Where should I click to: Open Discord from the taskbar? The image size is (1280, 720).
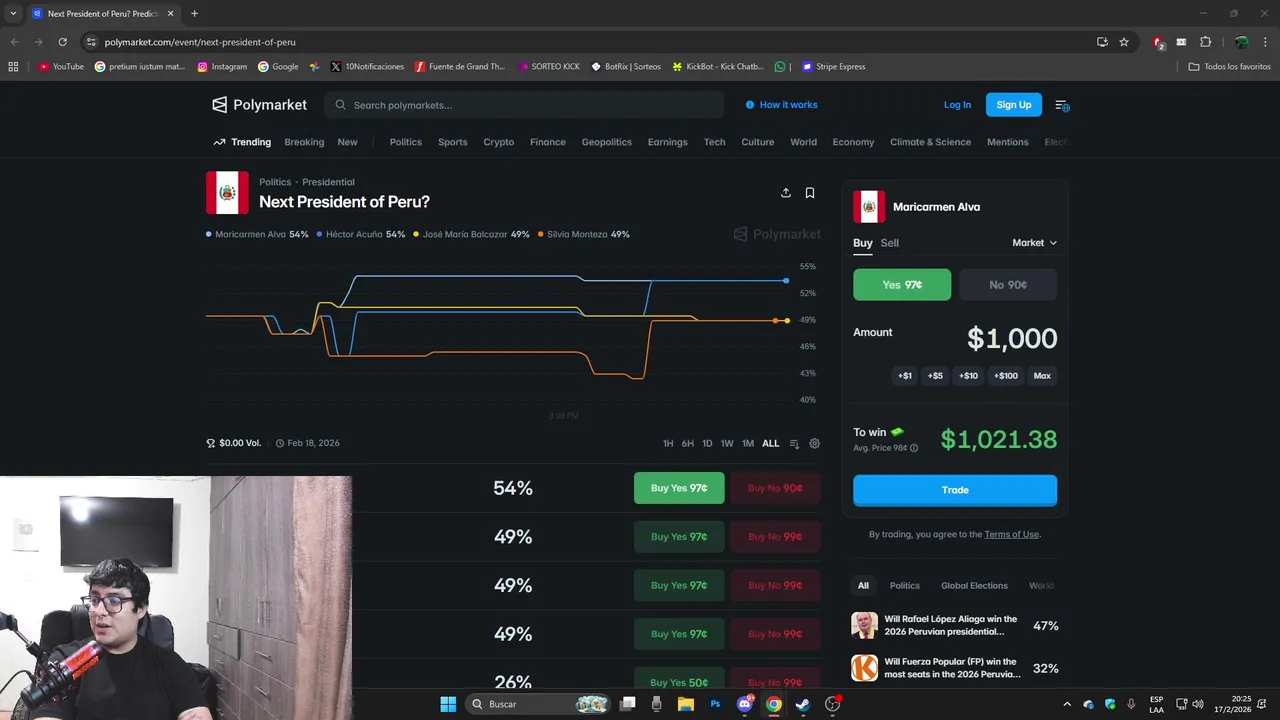(744, 704)
